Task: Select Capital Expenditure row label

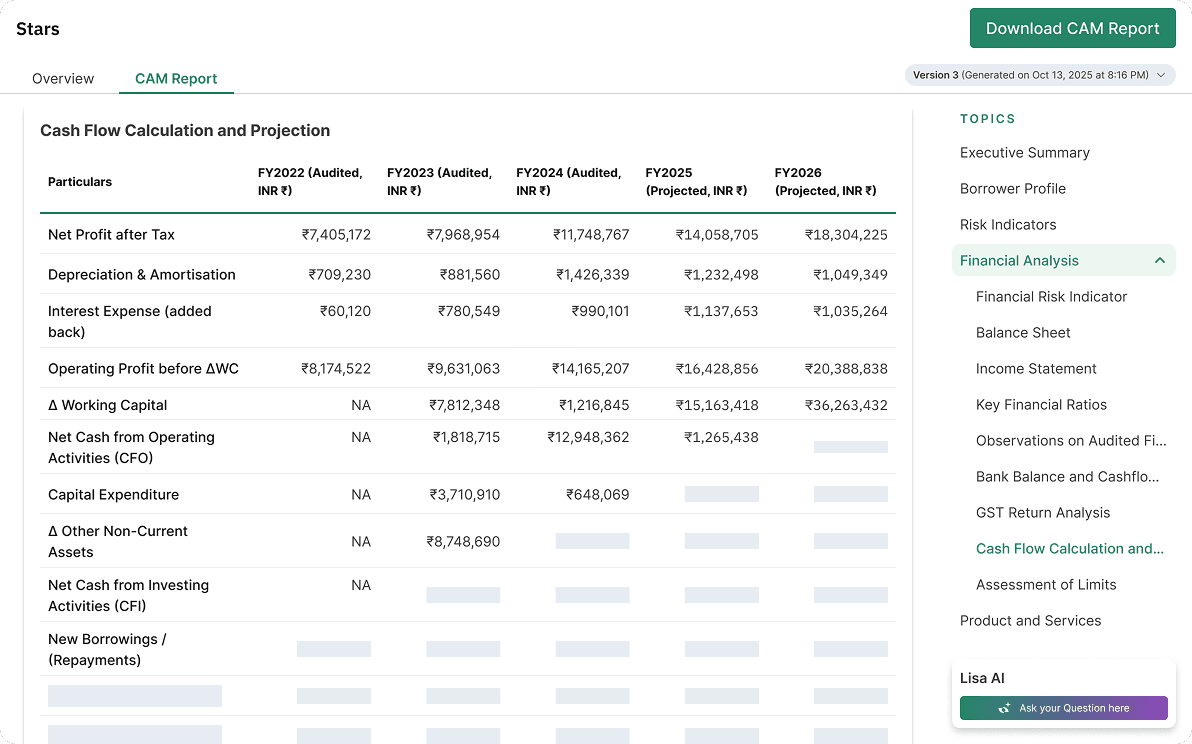Action: 113,495
